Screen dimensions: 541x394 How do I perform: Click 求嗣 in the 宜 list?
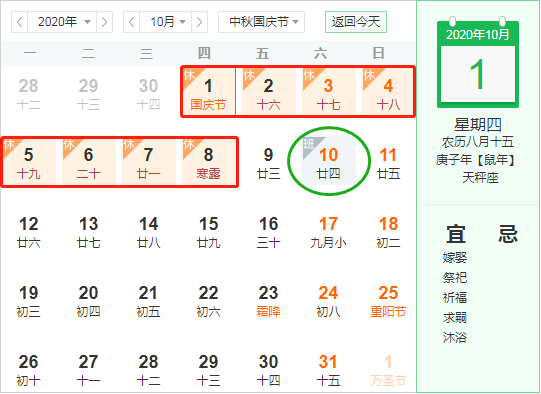tap(455, 317)
